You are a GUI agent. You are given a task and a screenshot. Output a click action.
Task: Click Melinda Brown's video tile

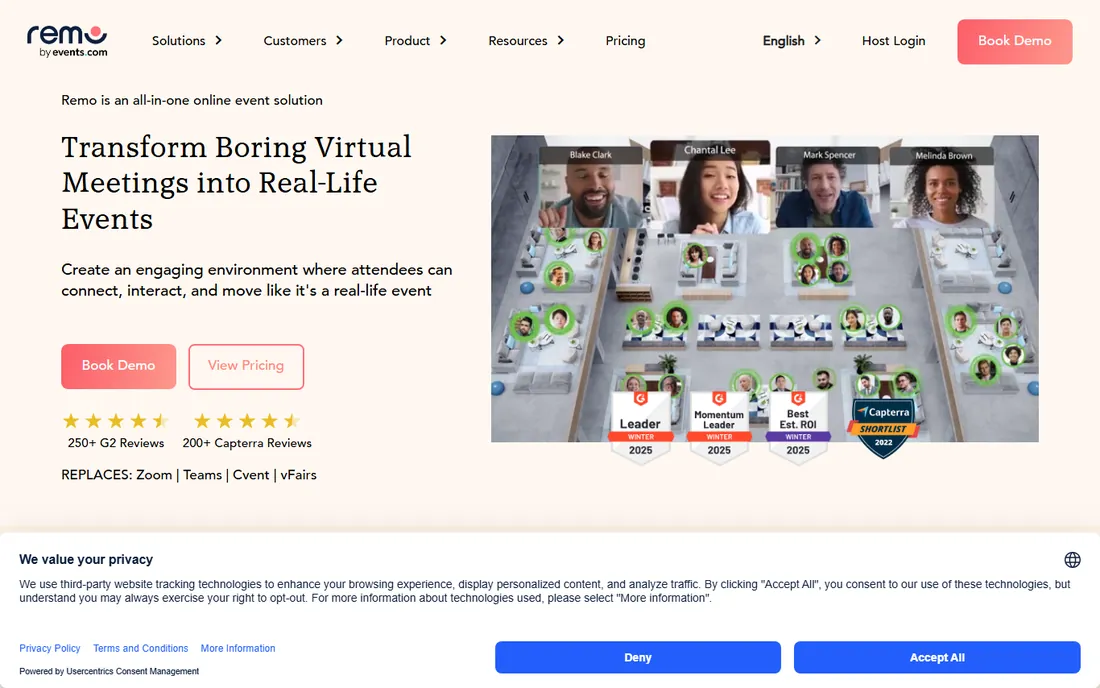click(941, 187)
